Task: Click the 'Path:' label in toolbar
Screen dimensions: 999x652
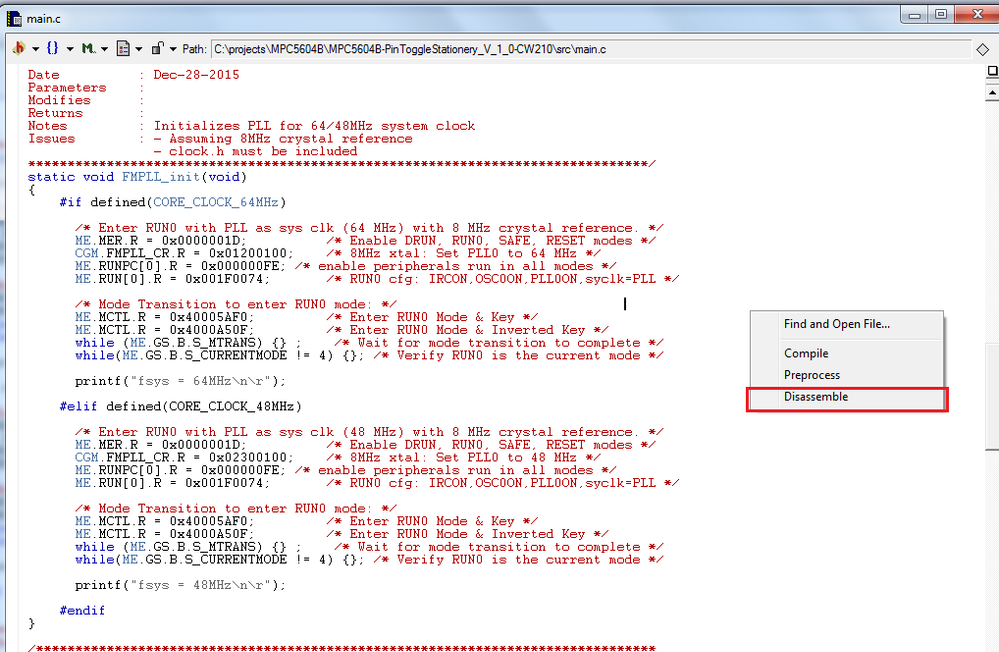Action: point(194,49)
